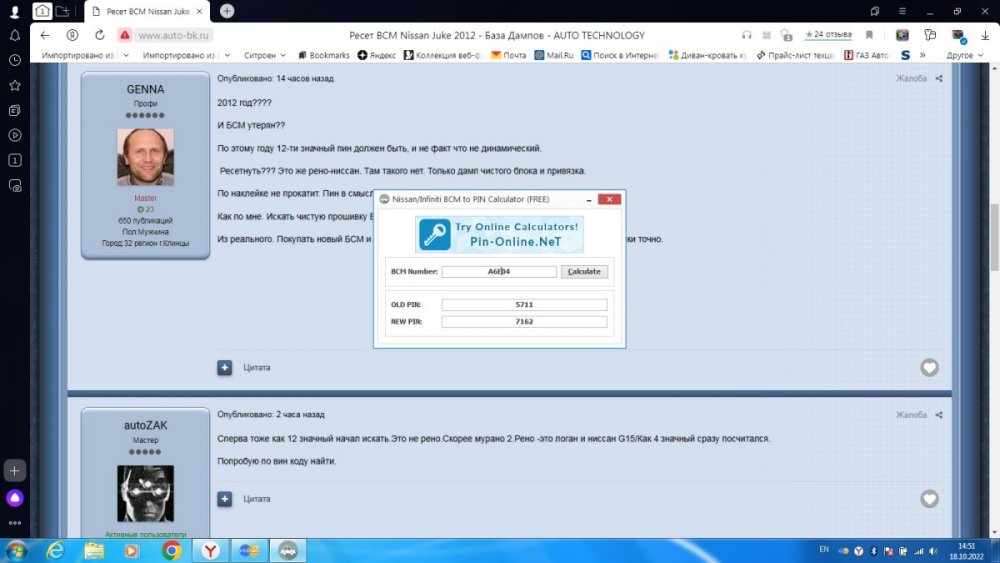Click the page vertical scrollbar

[x=994, y=236]
